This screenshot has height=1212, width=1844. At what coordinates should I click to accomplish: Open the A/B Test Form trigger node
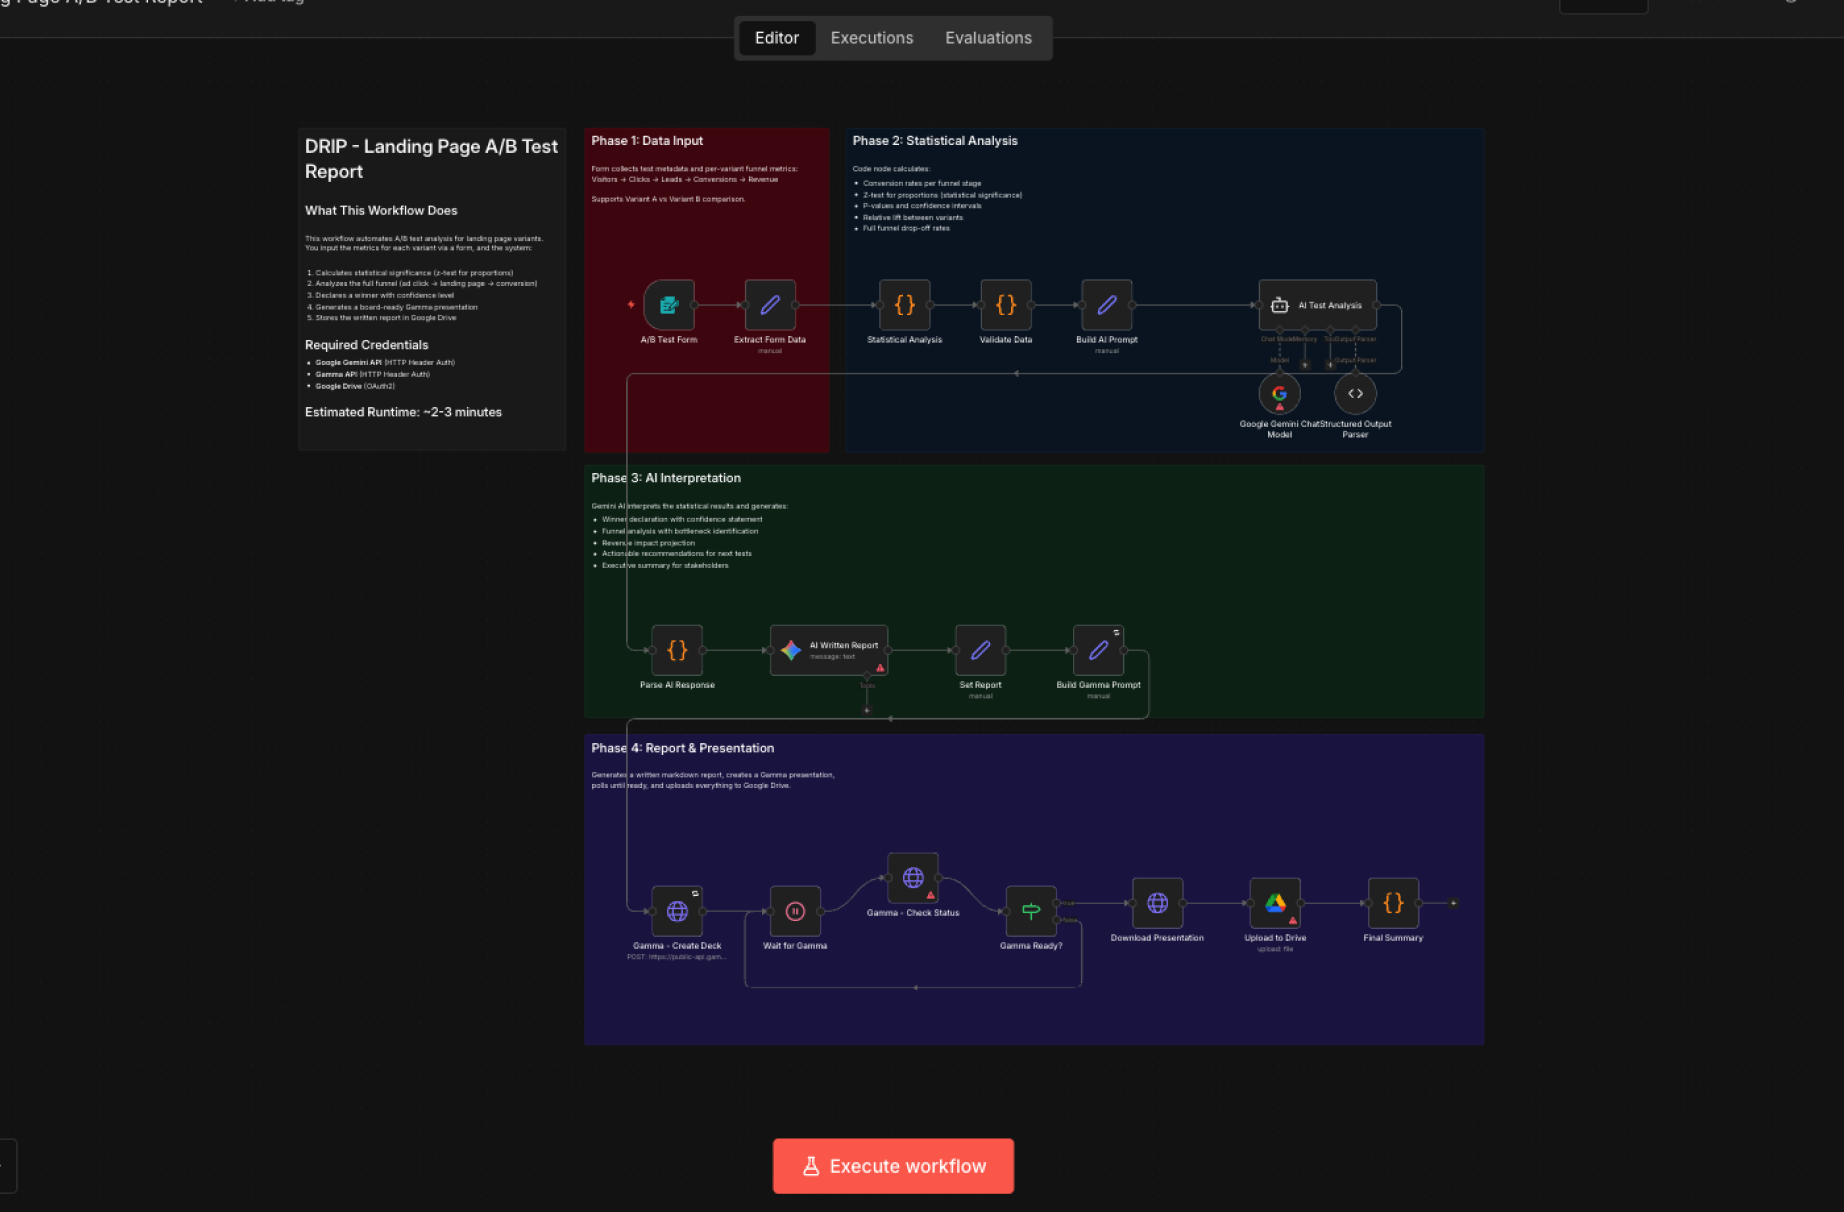[669, 305]
